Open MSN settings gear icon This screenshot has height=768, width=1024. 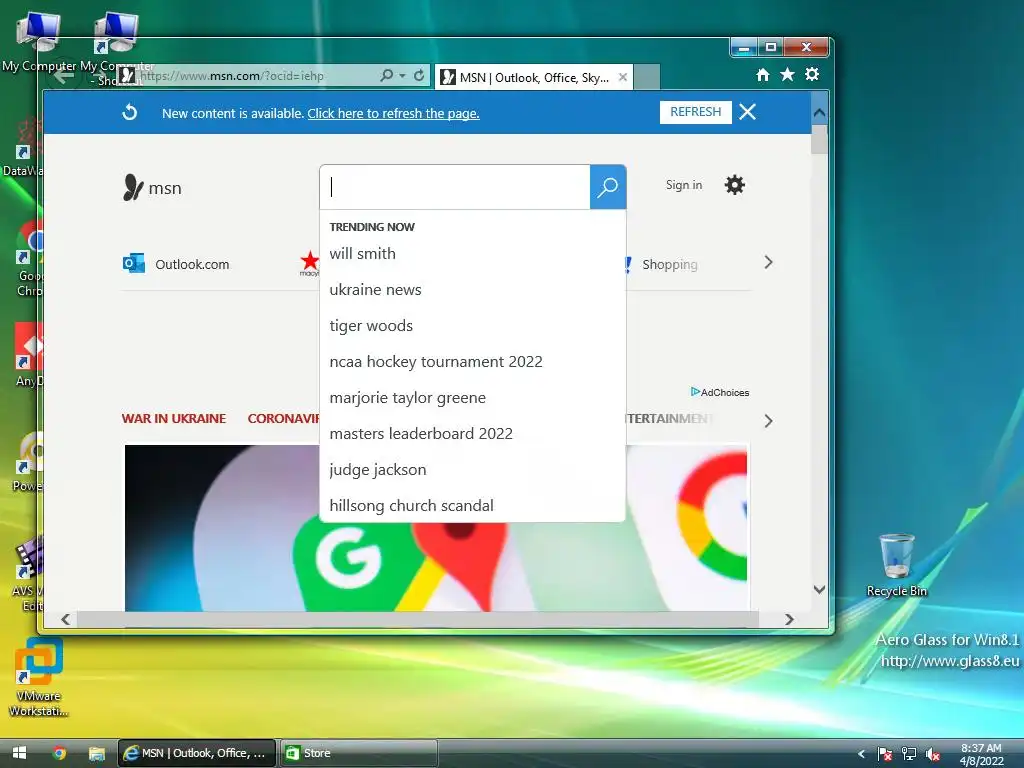click(x=735, y=185)
